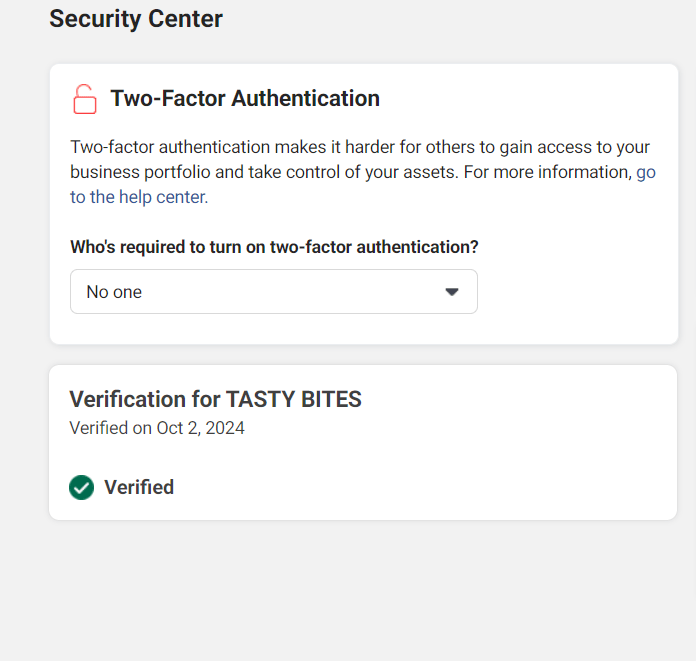Screen dimensions: 696x661
Task: Click the "Who's required to turn on" question label
Action: tap(274, 247)
